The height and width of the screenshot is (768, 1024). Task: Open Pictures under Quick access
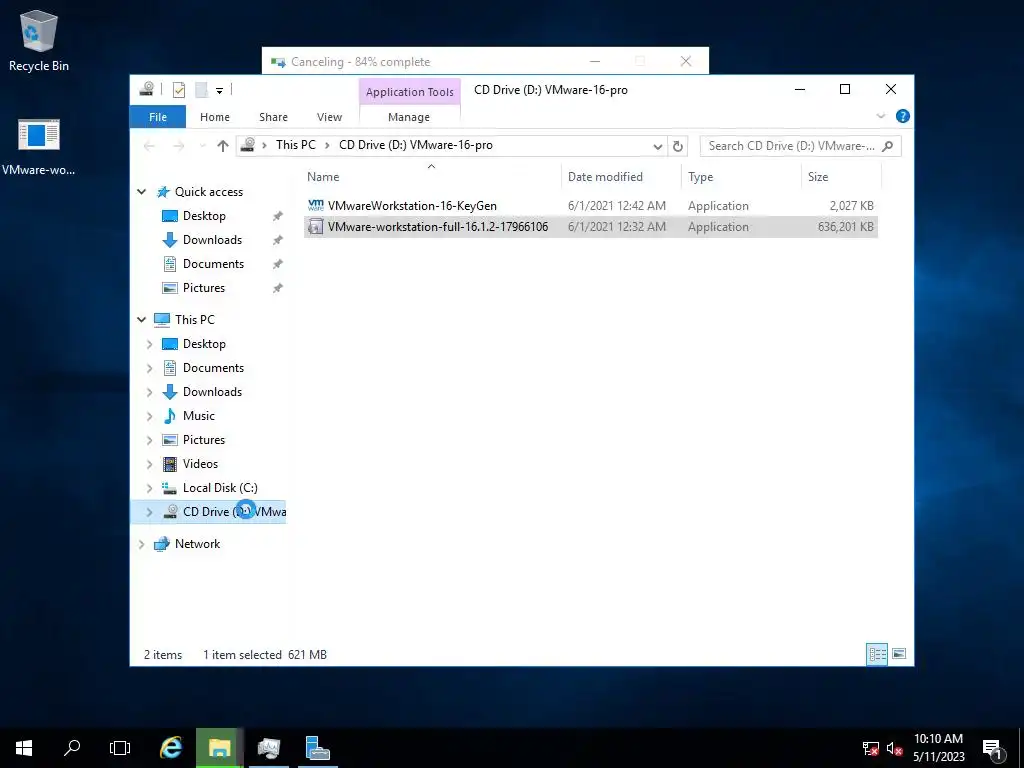pyautogui.click(x=204, y=288)
